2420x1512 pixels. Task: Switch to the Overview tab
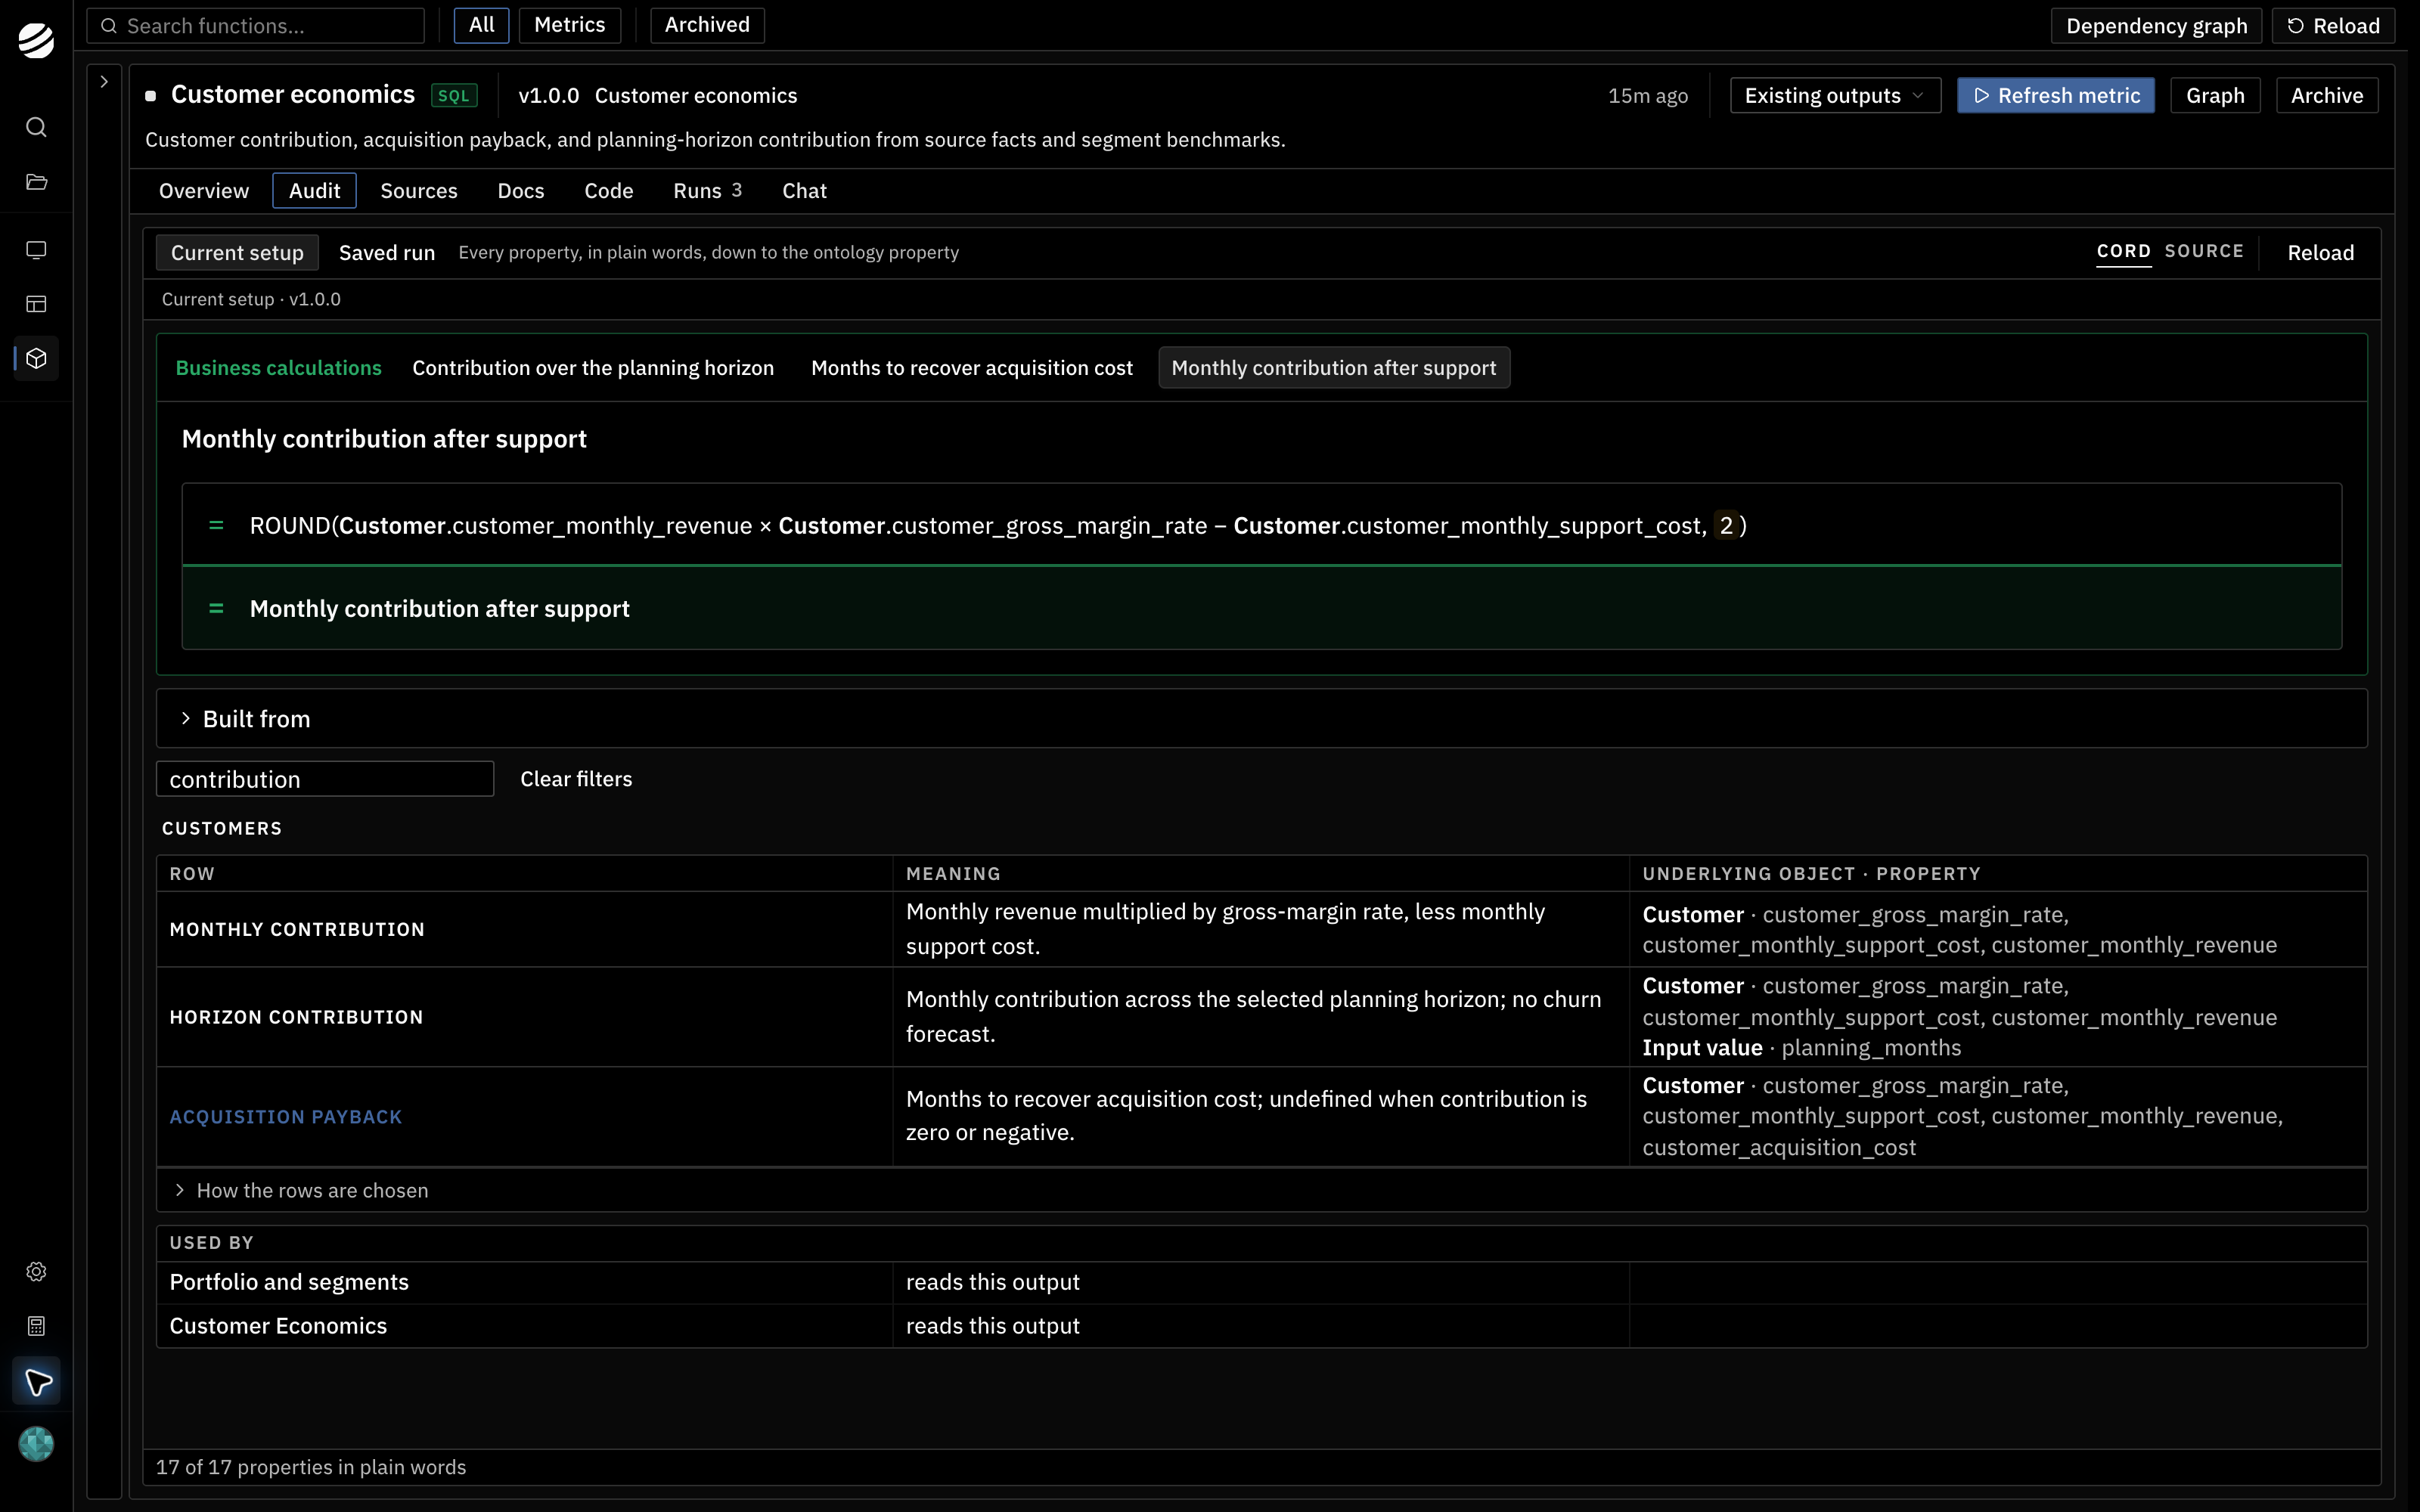click(204, 191)
